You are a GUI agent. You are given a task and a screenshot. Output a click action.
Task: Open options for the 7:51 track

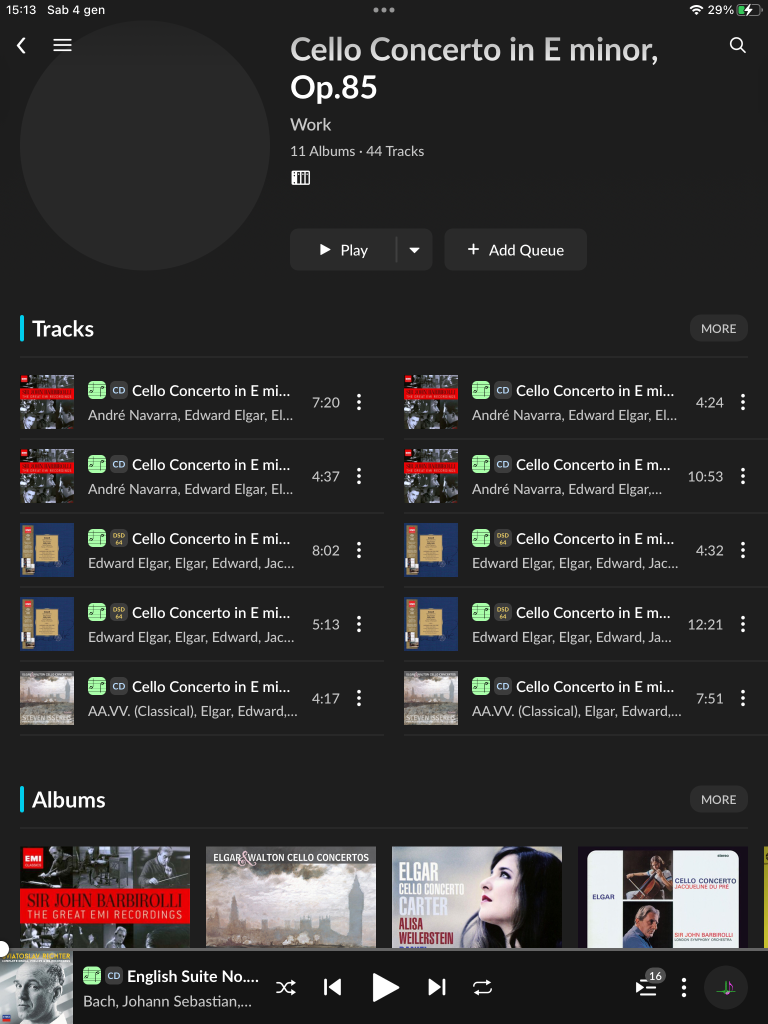(x=743, y=698)
